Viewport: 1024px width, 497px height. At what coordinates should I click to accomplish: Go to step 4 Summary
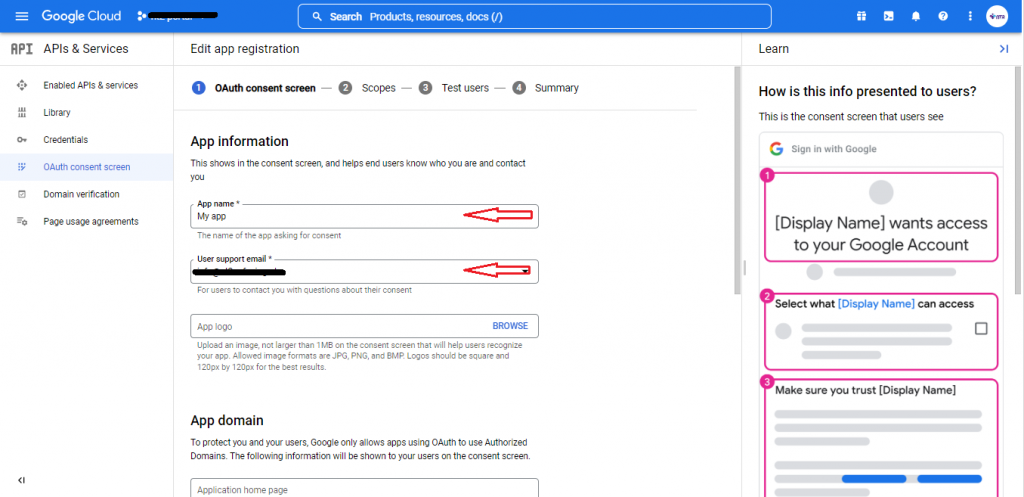545,88
